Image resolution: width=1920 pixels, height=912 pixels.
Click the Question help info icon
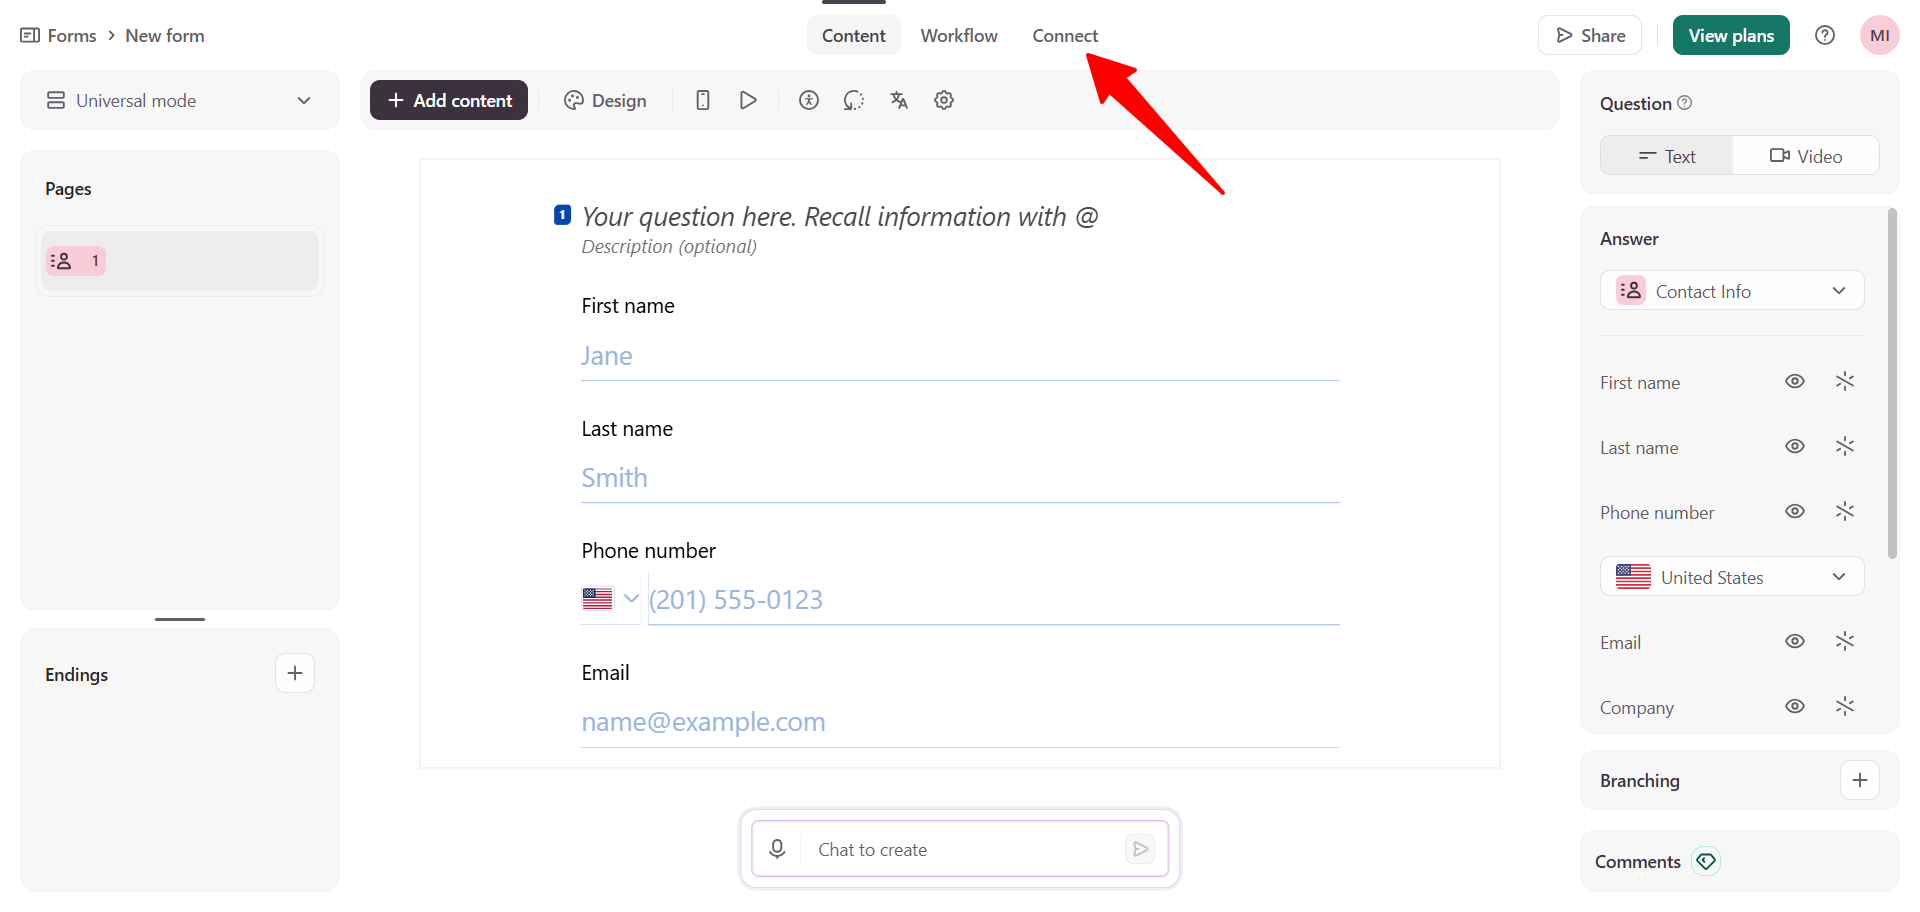(1684, 103)
